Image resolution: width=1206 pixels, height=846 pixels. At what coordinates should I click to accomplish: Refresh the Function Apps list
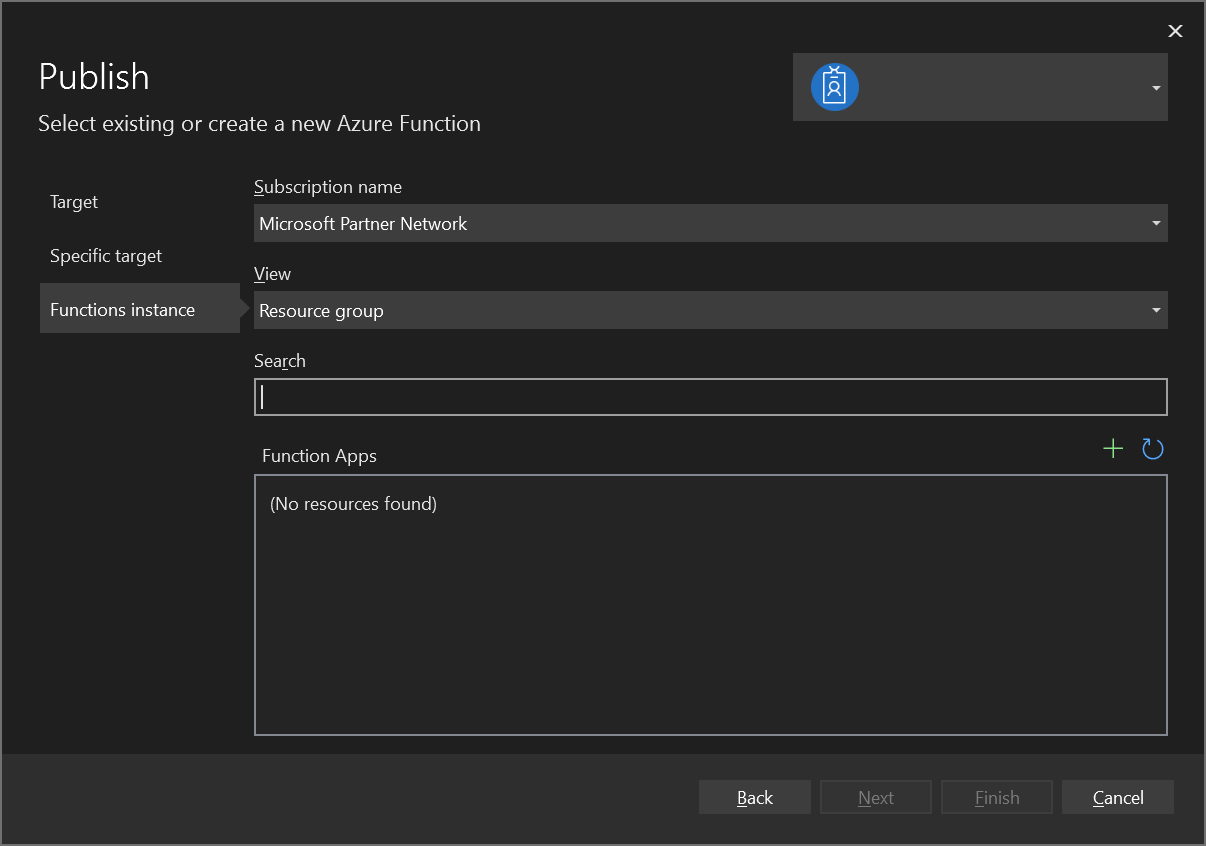pyautogui.click(x=1152, y=449)
